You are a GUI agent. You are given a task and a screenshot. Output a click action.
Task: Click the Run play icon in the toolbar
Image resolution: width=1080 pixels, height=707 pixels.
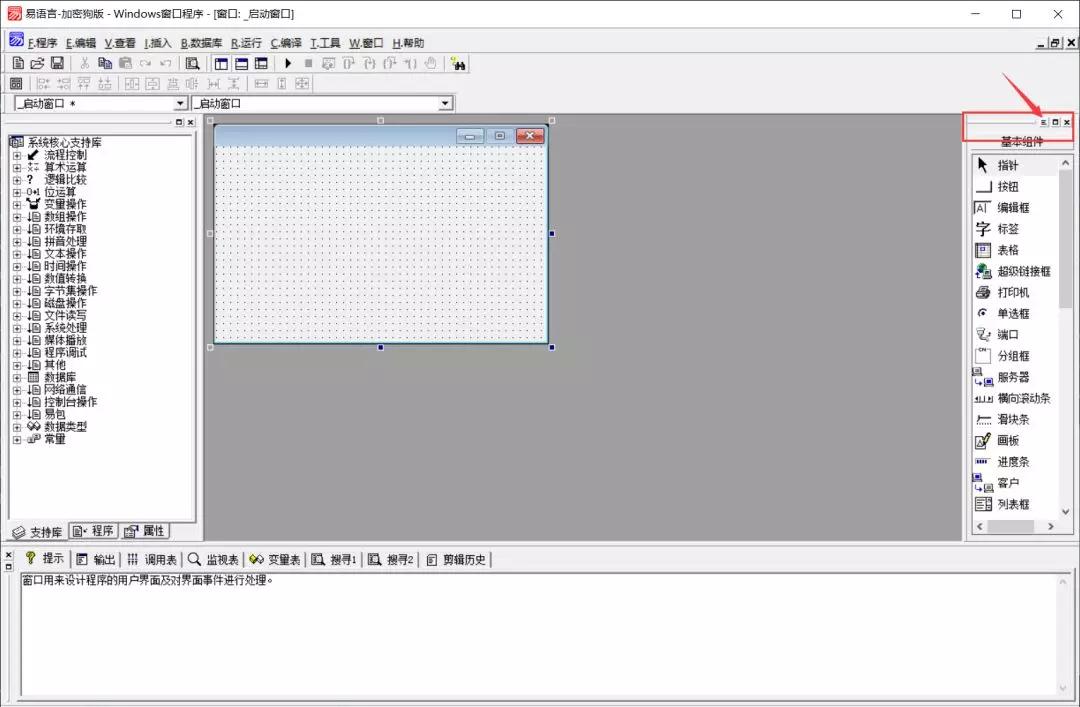(x=287, y=63)
